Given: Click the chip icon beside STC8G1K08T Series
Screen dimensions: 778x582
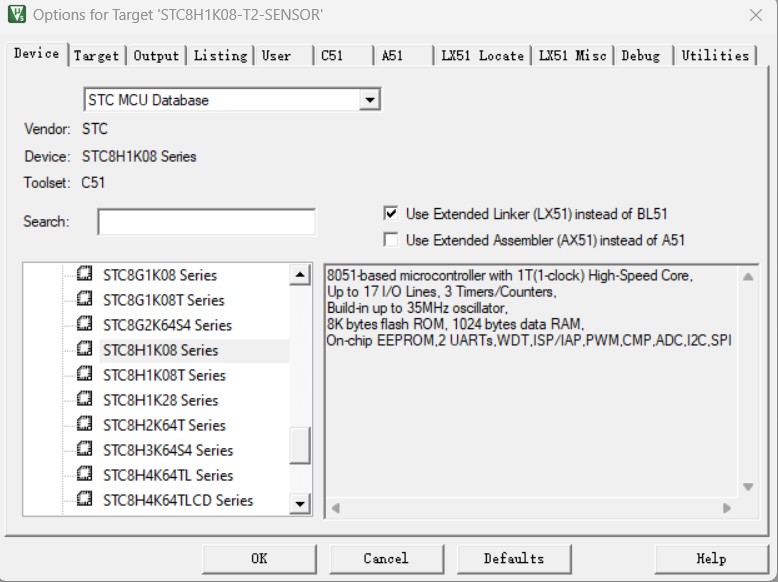Looking at the screenshot, I should 84,299.
